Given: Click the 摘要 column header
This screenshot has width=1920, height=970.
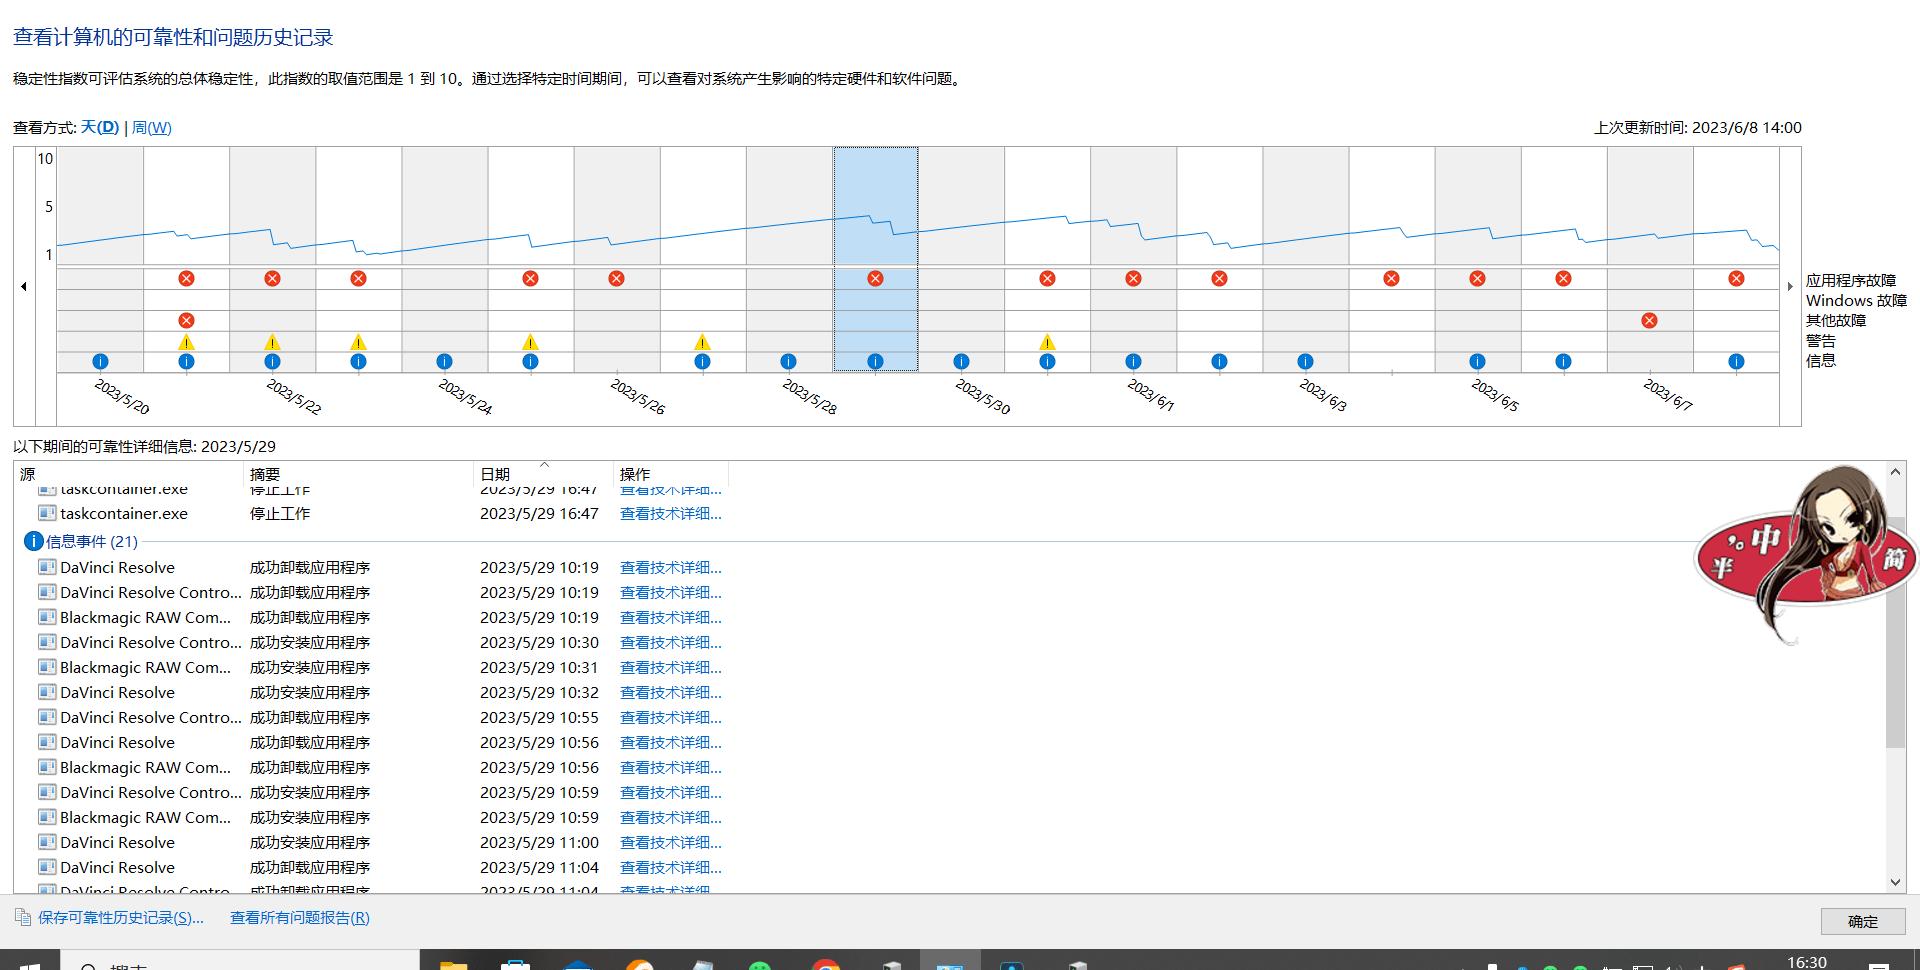Looking at the screenshot, I should (265, 474).
